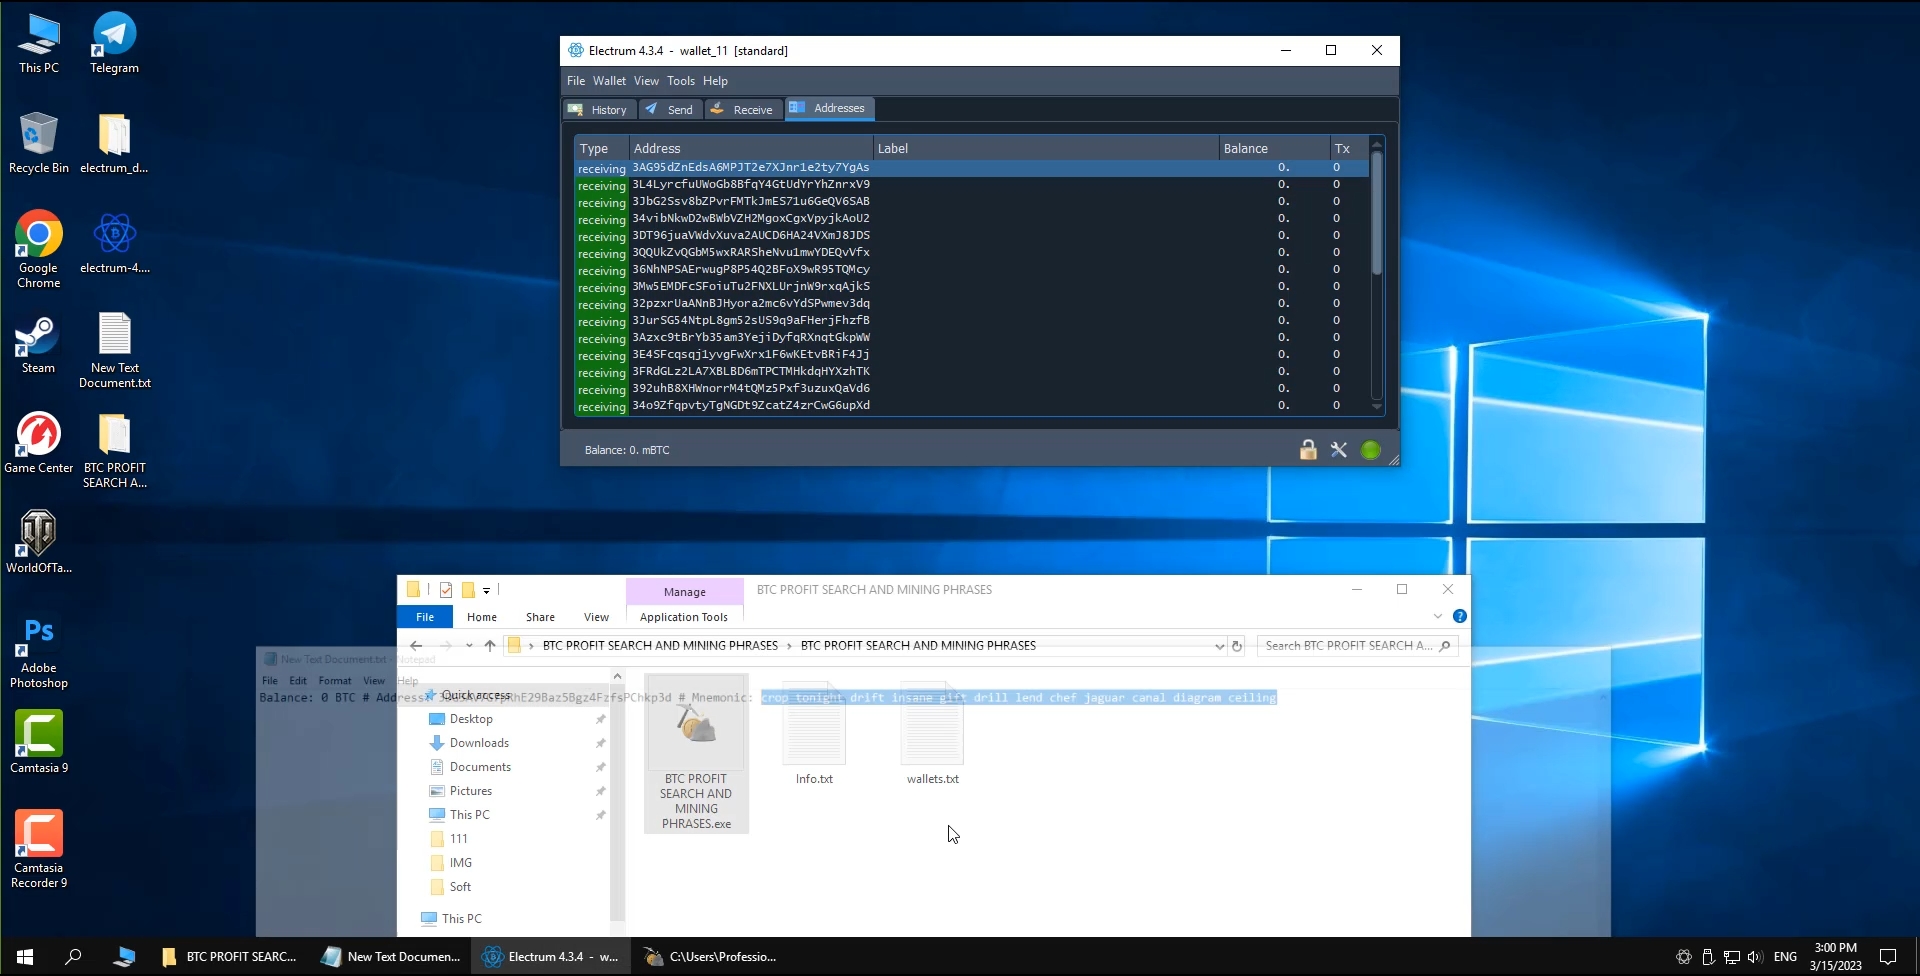Select address 392uhB8XHWnorrM4tQMz5Pxf3uzuxQaVd6
1920x976 pixels.
pyautogui.click(x=751, y=388)
